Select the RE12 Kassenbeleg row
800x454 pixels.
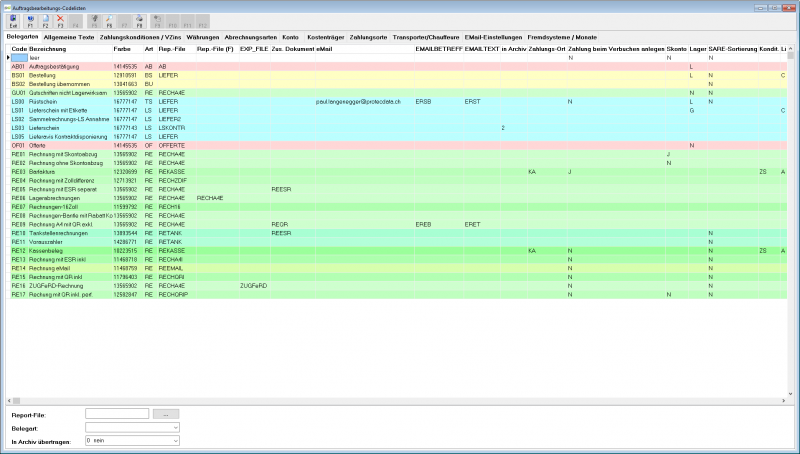[399, 250]
